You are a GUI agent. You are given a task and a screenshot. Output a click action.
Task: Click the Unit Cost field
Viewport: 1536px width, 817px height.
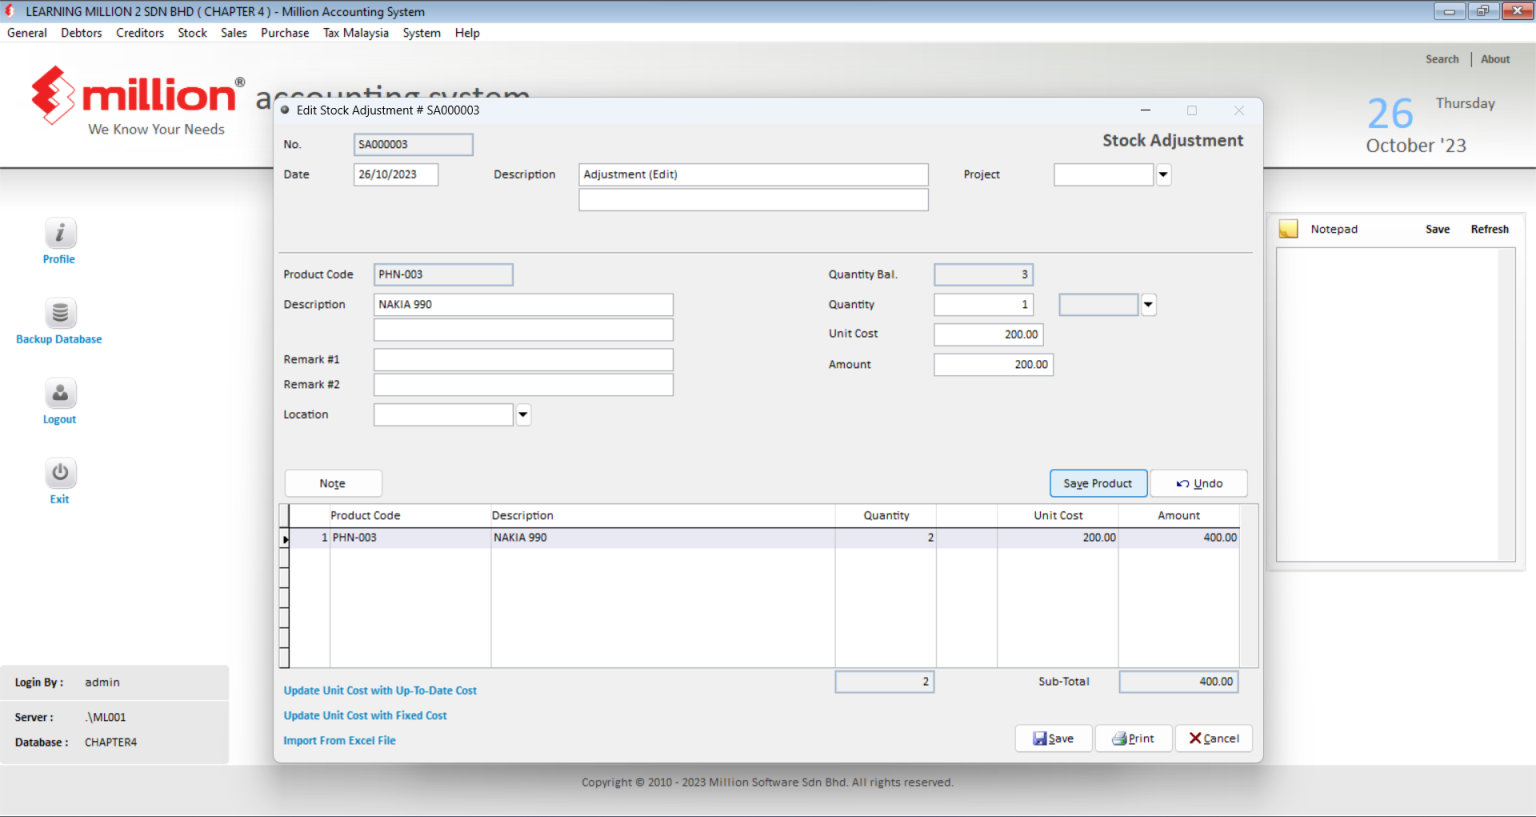pyautogui.click(x=988, y=335)
